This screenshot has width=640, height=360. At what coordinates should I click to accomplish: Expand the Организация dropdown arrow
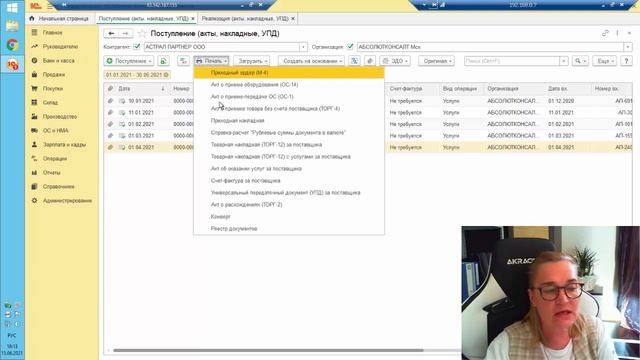[628, 47]
